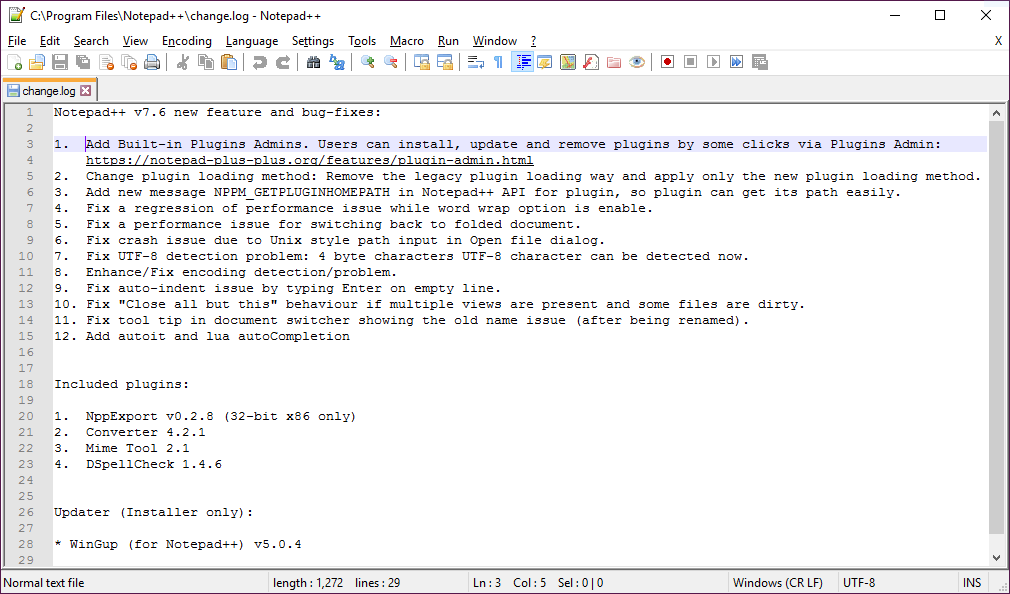Open the Window menu
Viewport: 1010px width, 594px height.
[495, 41]
